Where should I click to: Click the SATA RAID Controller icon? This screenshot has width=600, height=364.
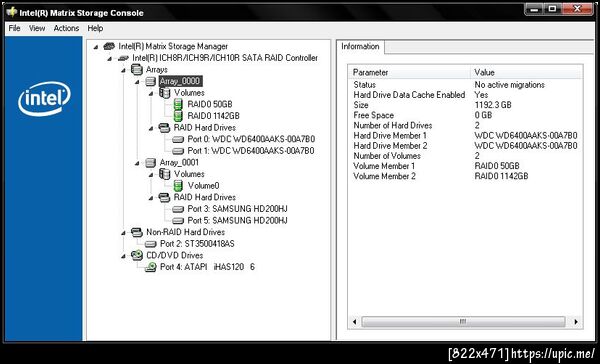point(123,58)
